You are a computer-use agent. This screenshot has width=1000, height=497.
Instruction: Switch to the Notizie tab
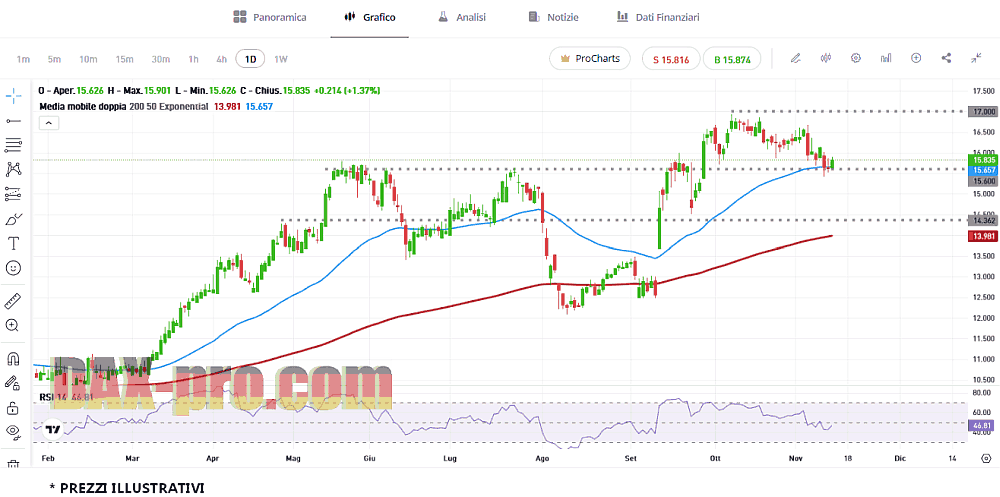click(553, 17)
